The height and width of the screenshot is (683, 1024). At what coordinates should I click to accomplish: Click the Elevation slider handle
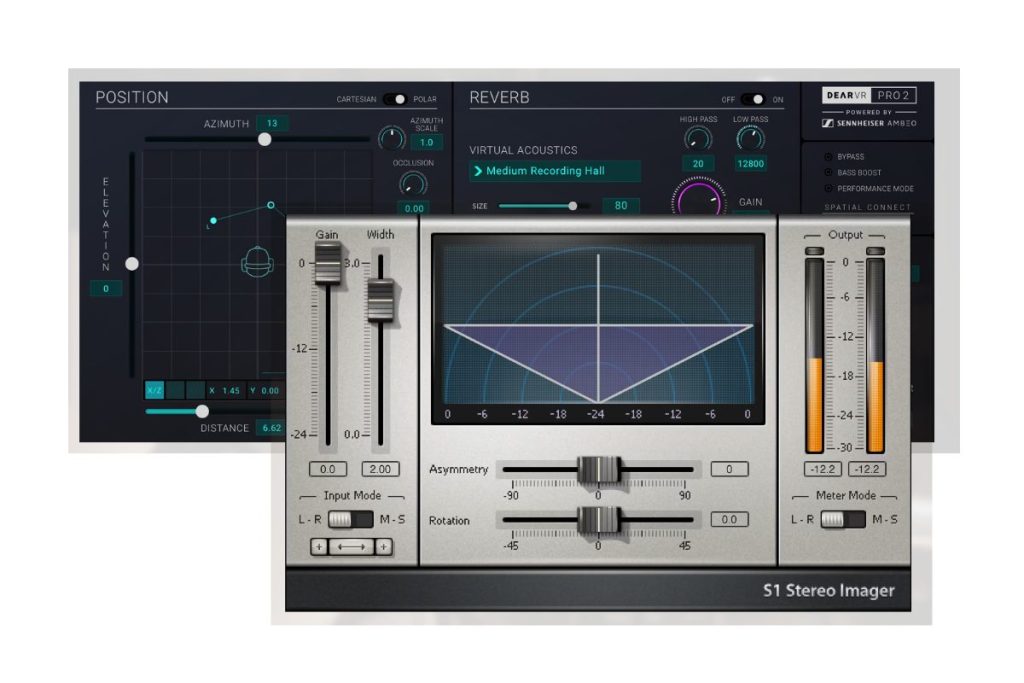(x=132, y=264)
